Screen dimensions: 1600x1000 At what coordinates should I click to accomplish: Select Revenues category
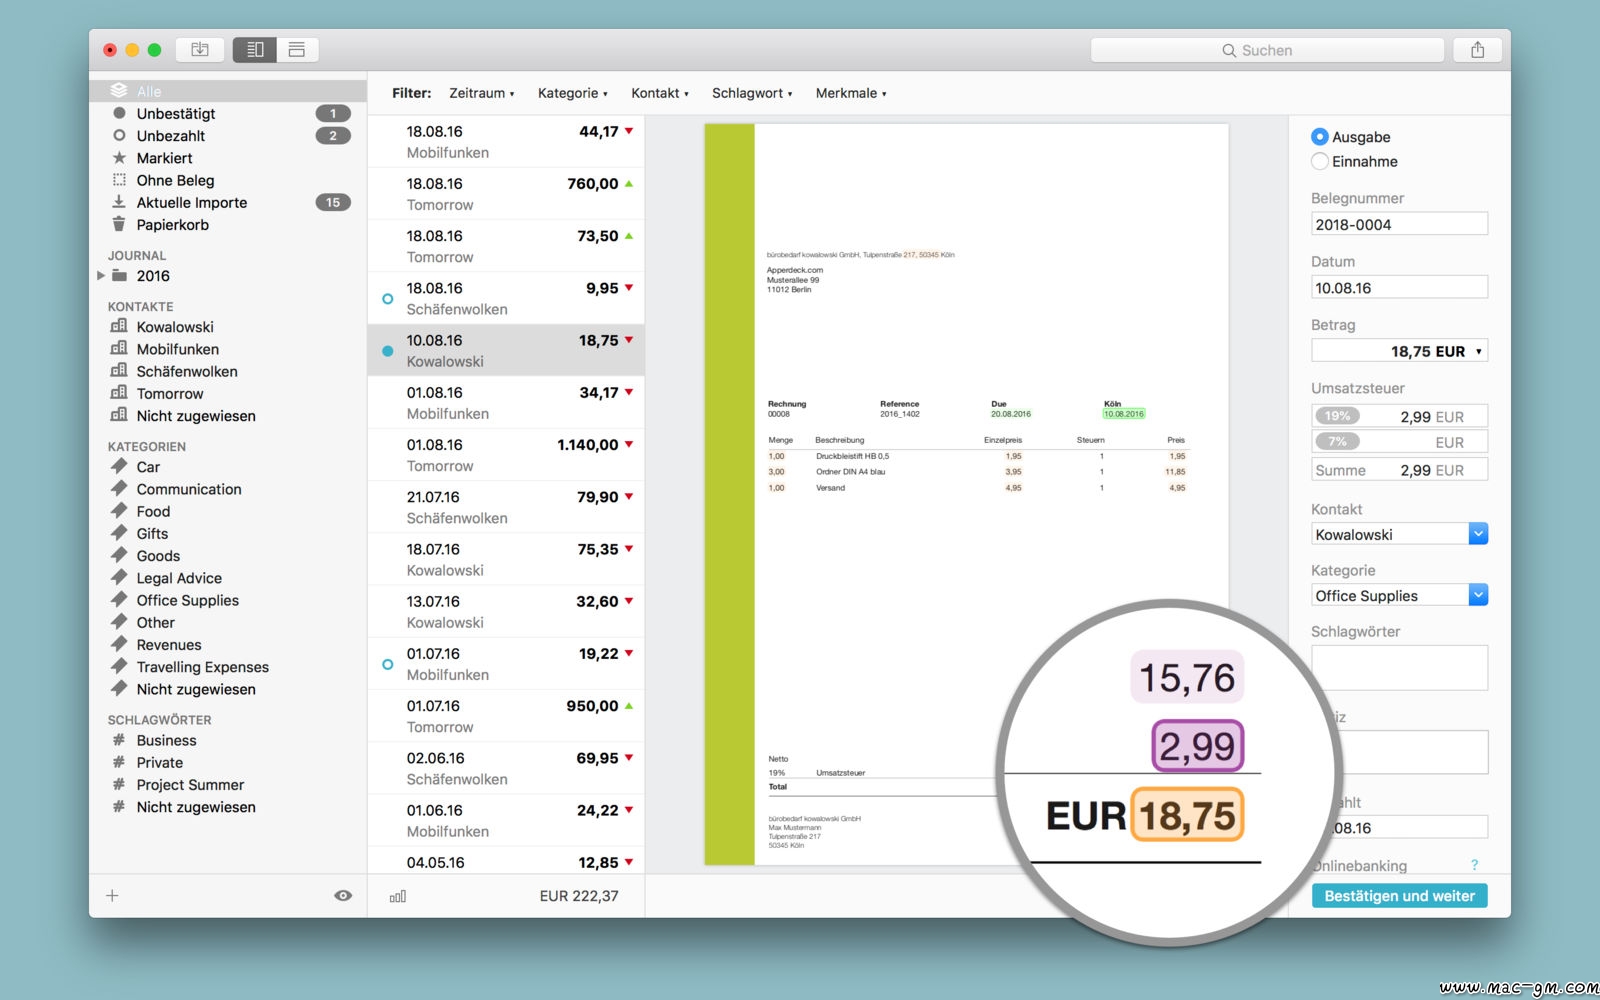point(229,645)
